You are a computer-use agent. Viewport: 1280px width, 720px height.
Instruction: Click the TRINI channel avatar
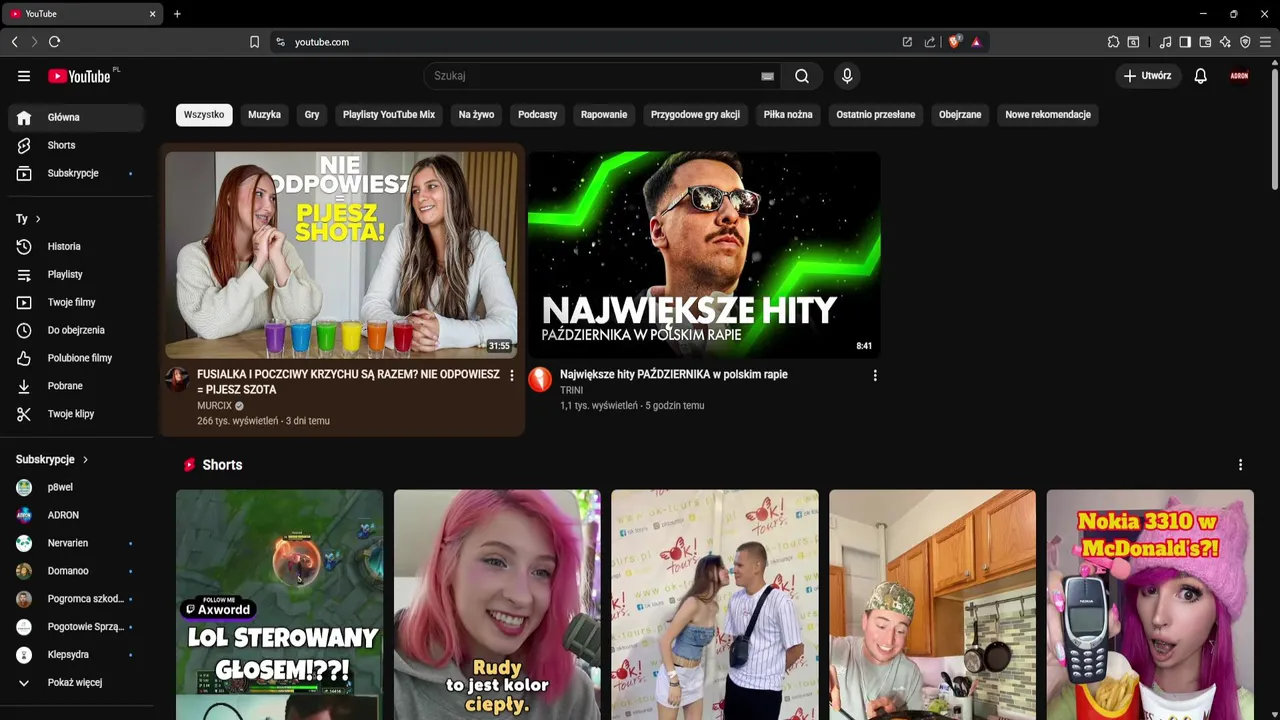point(540,379)
